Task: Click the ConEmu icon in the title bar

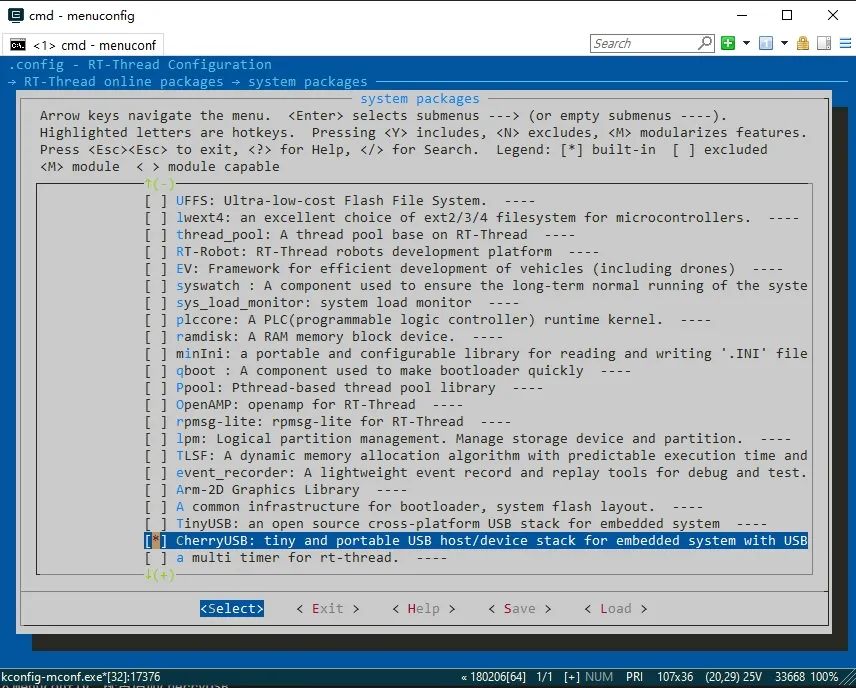Action: (16, 15)
